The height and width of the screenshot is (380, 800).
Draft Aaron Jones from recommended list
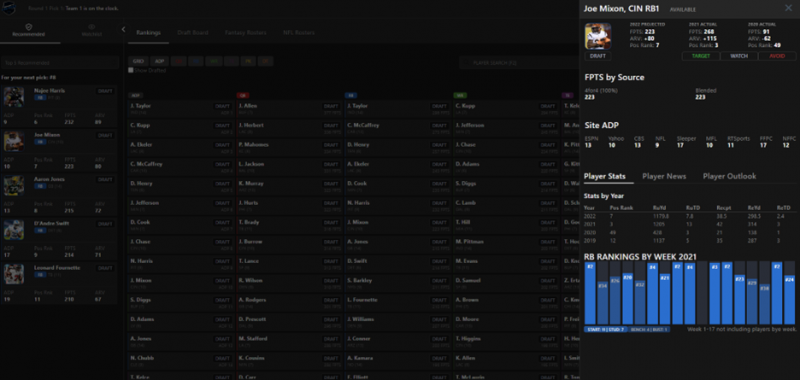[105, 180]
